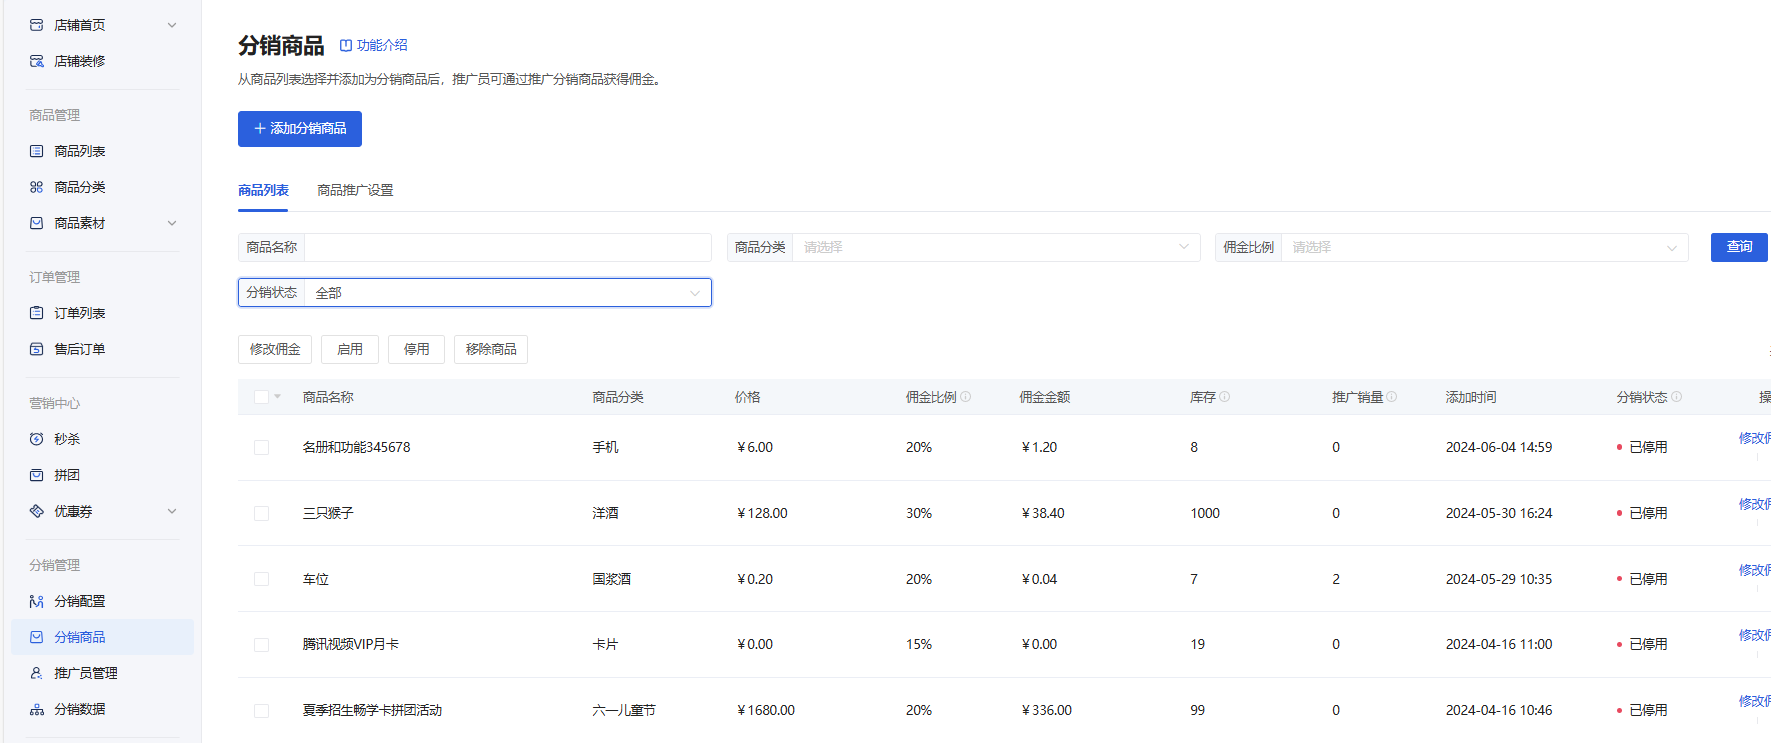Check the box for 三只猴子 row
Screen dimensions: 1771x743
(x=261, y=513)
